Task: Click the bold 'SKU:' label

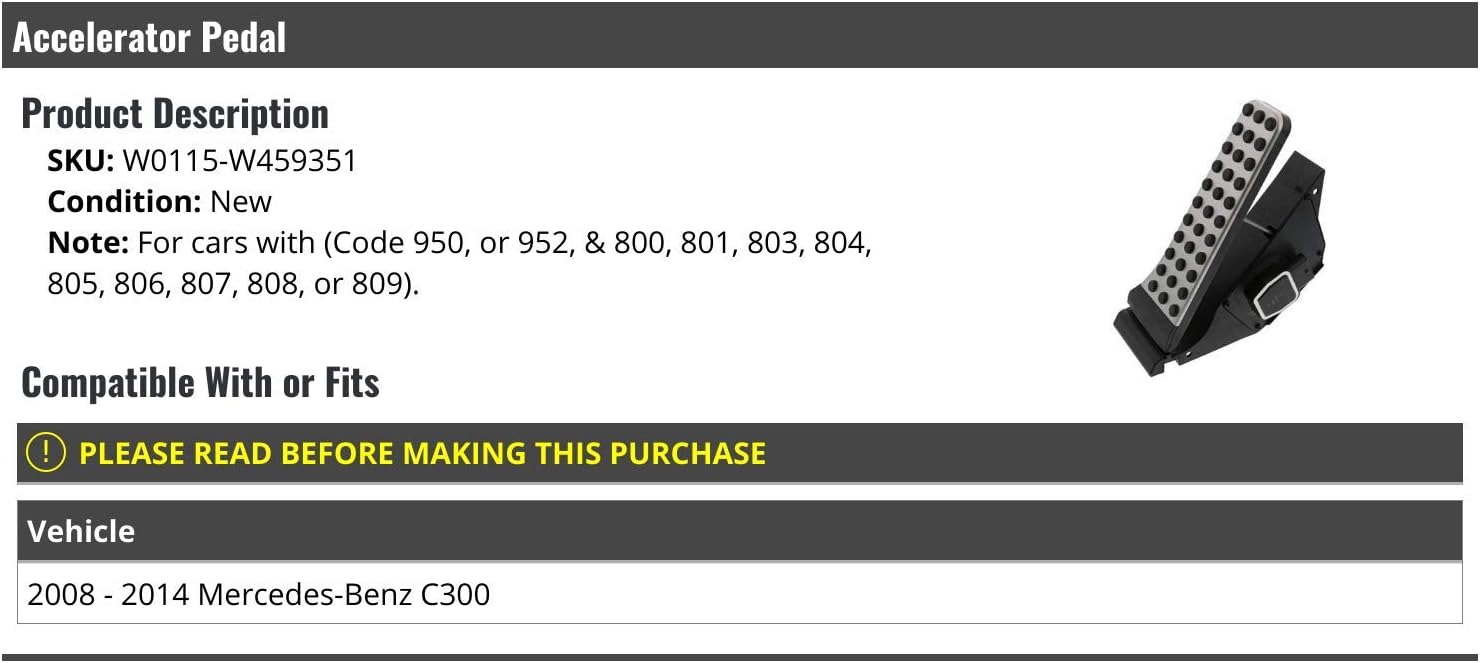Action: [81, 161]
